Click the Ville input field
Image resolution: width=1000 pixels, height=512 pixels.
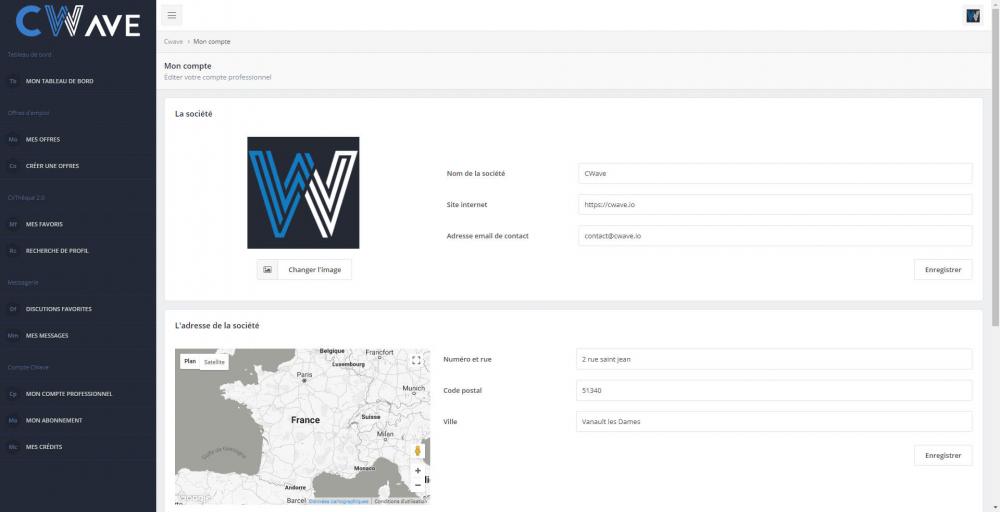774,421
